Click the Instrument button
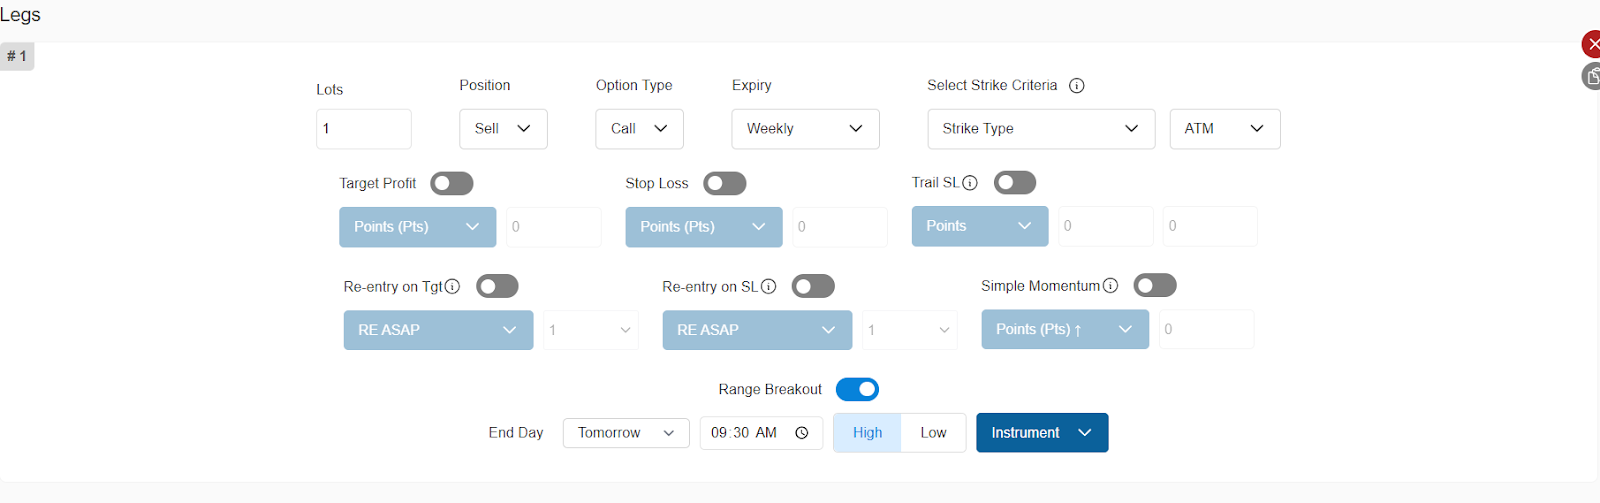Viewport: 1600px width, 503px height. point(1041,433)
